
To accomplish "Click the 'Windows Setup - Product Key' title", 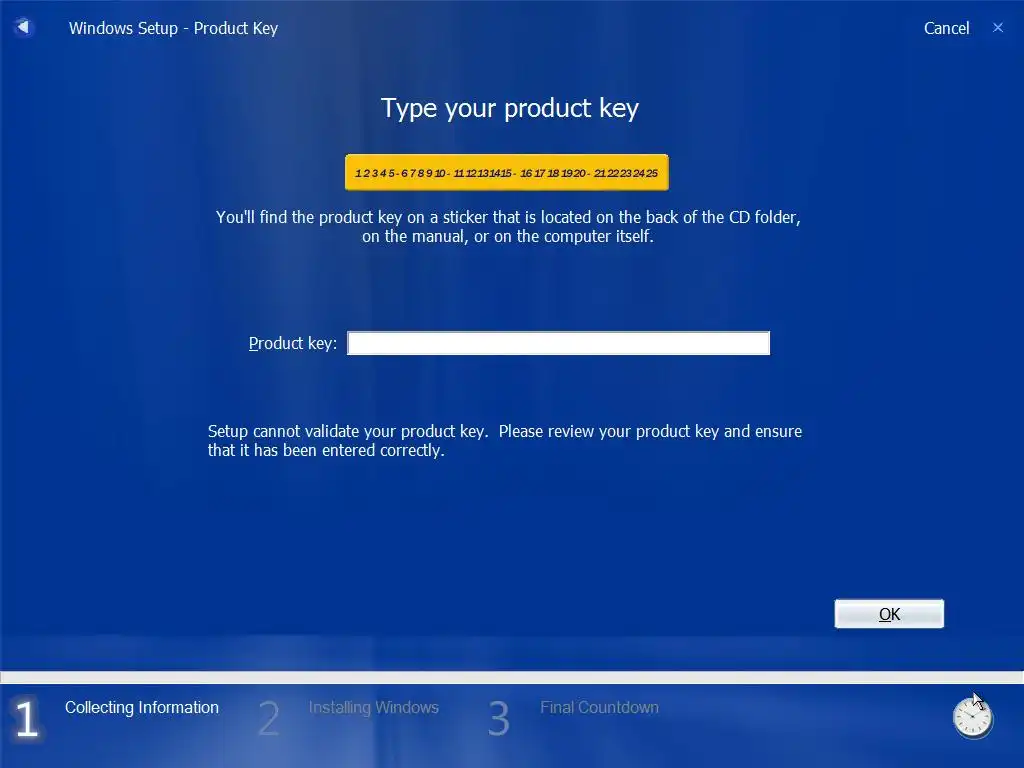I will (173, 28).
